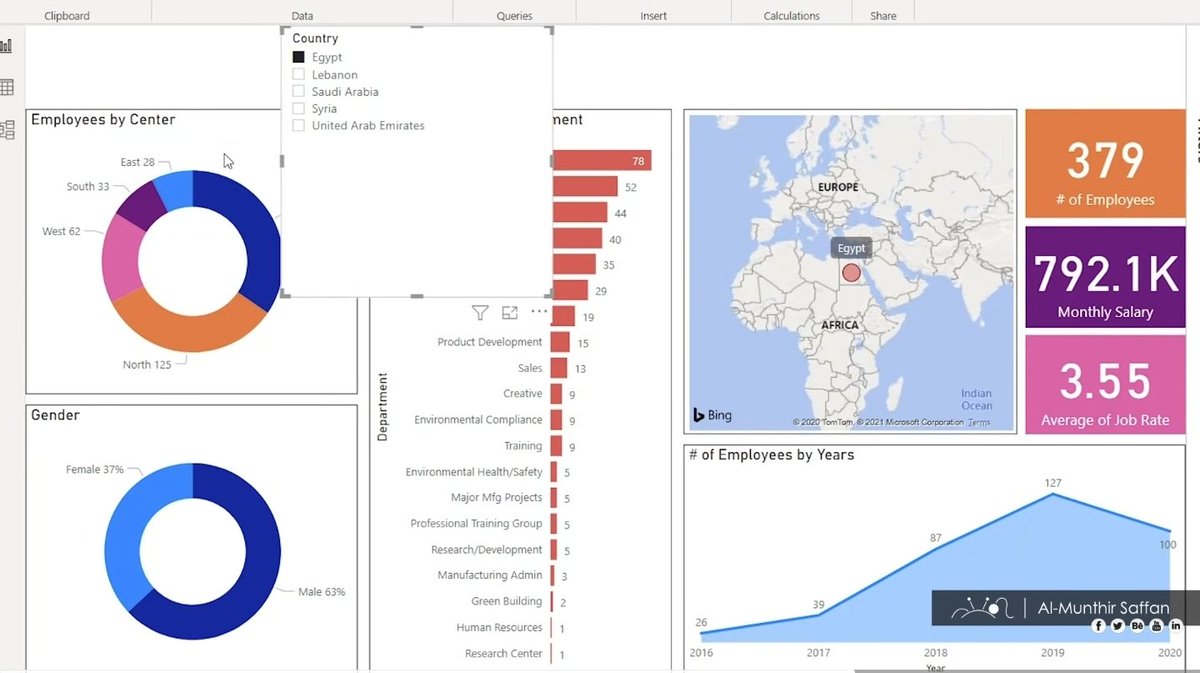The height and width of the screenshot is (673, 1200).
Task: Open the Data ribbon group
Action: pyautogui.click(x=302, y=16)
